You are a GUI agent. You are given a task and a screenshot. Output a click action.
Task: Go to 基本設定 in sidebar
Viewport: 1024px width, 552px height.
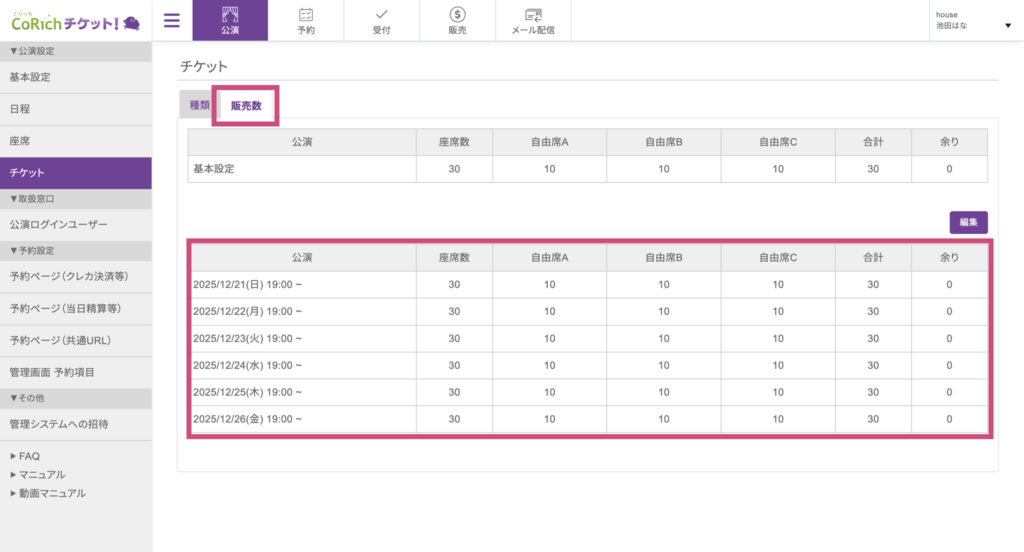pyautogui.click(x=30, y=77)
